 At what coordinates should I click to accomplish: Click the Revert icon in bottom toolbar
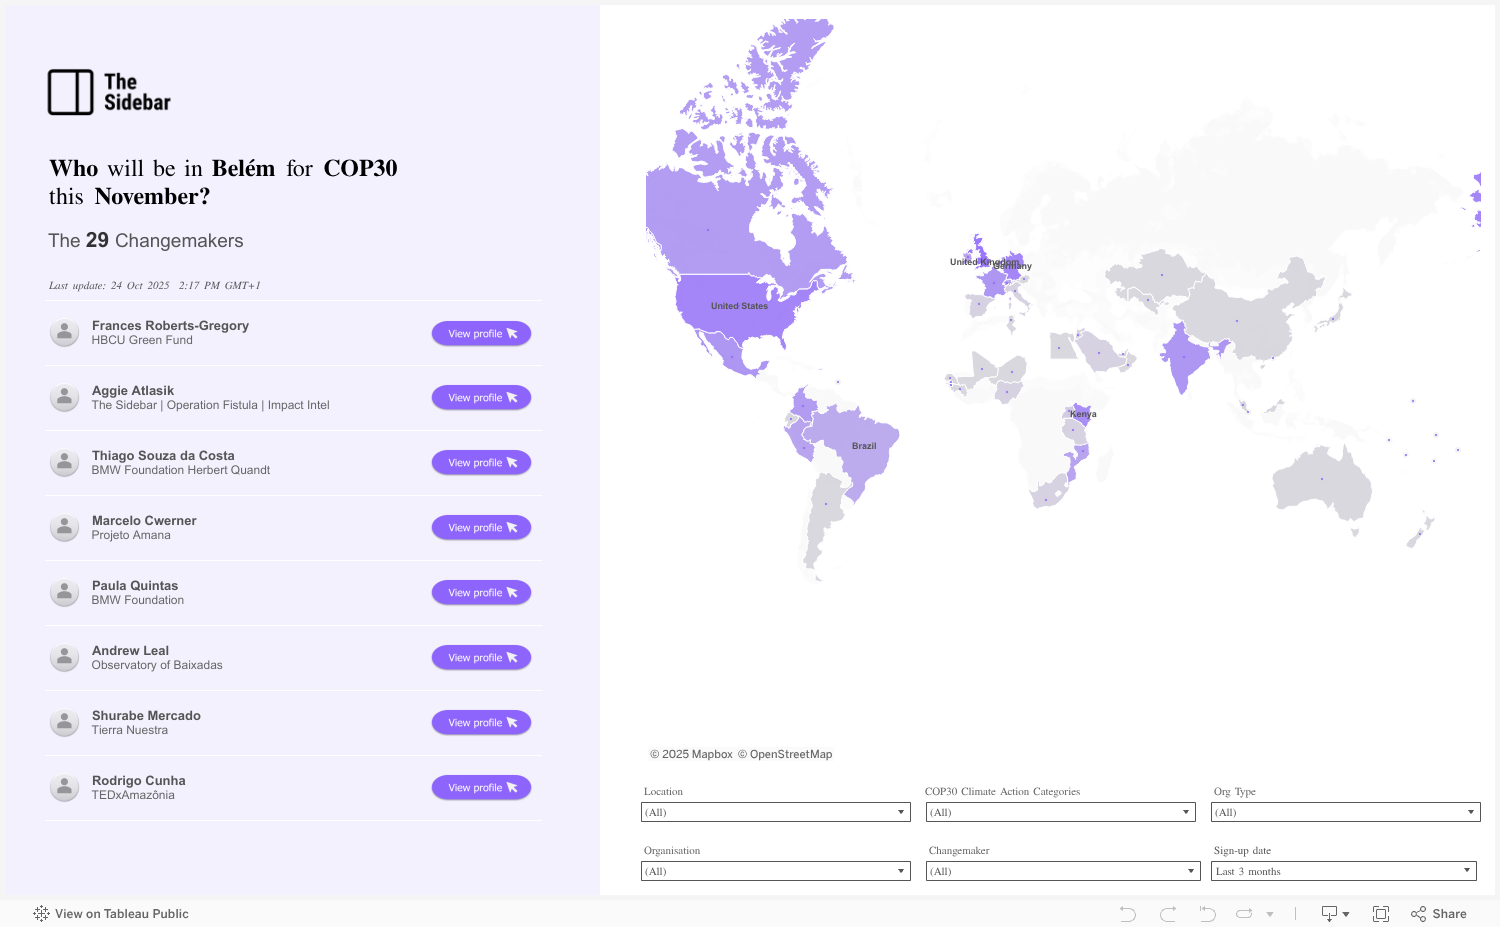[x=1207, y=914]
